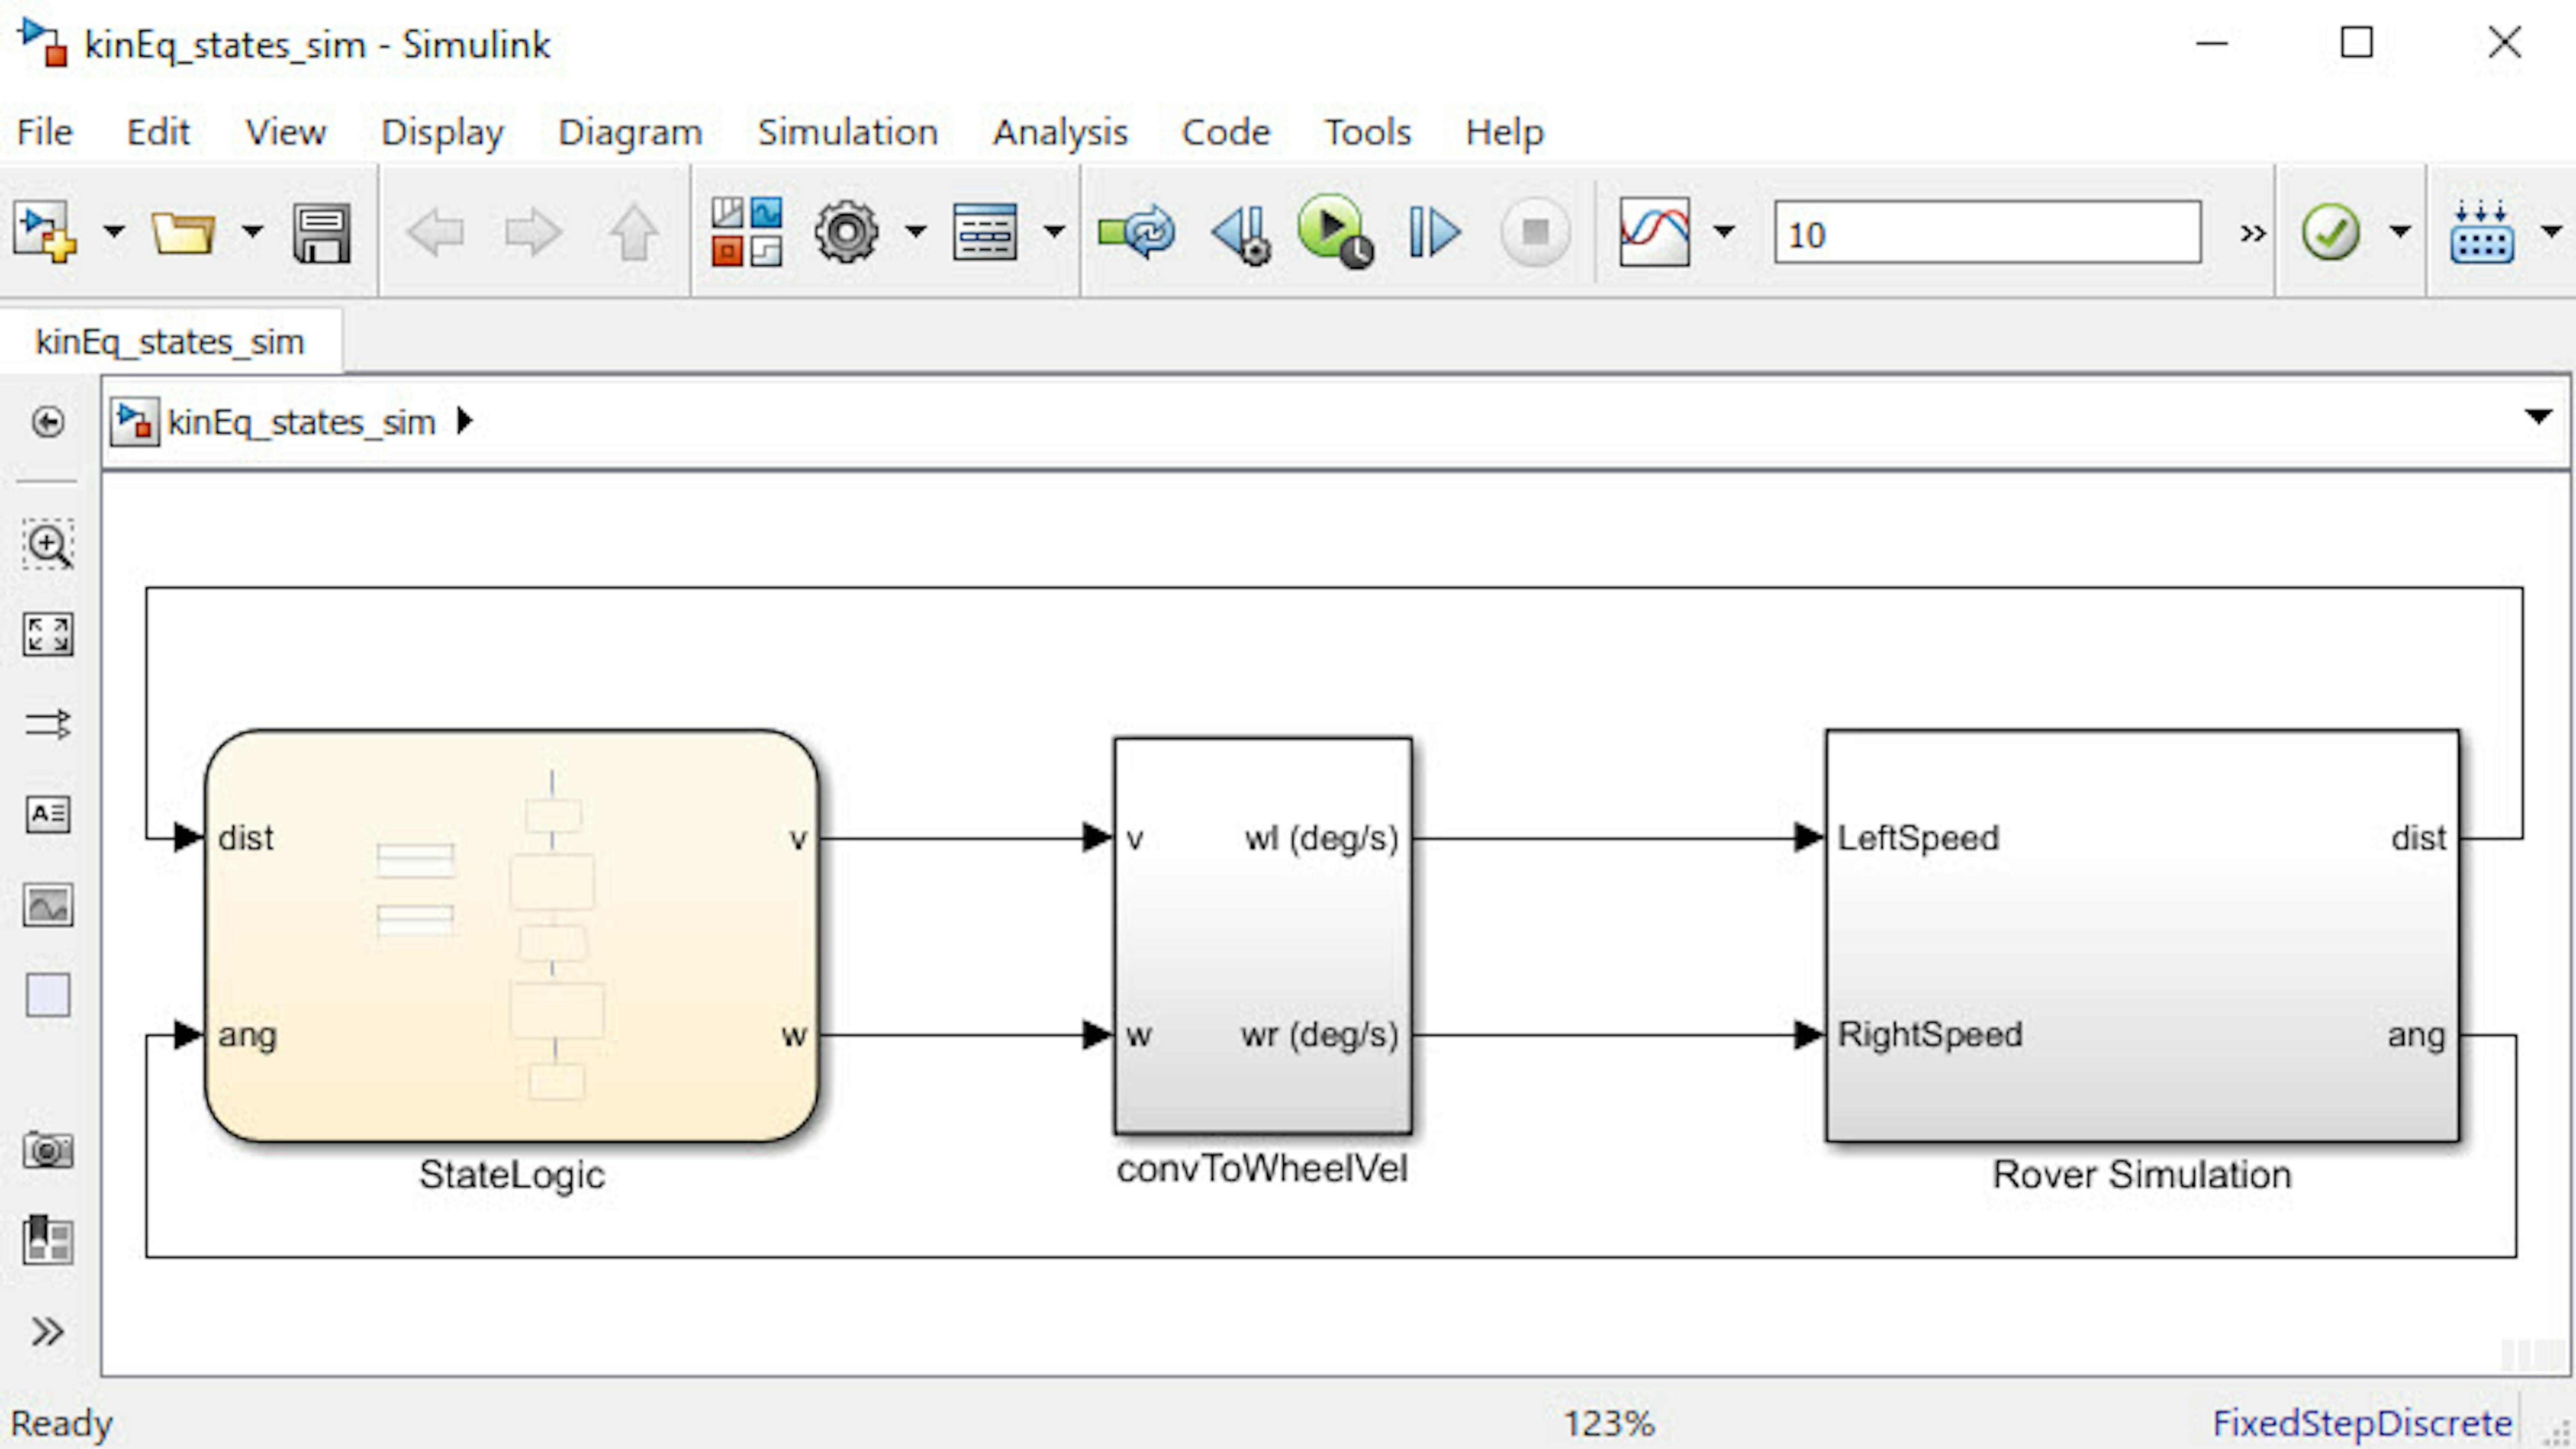Click the Fit to View palette icon

coord(48,634)
